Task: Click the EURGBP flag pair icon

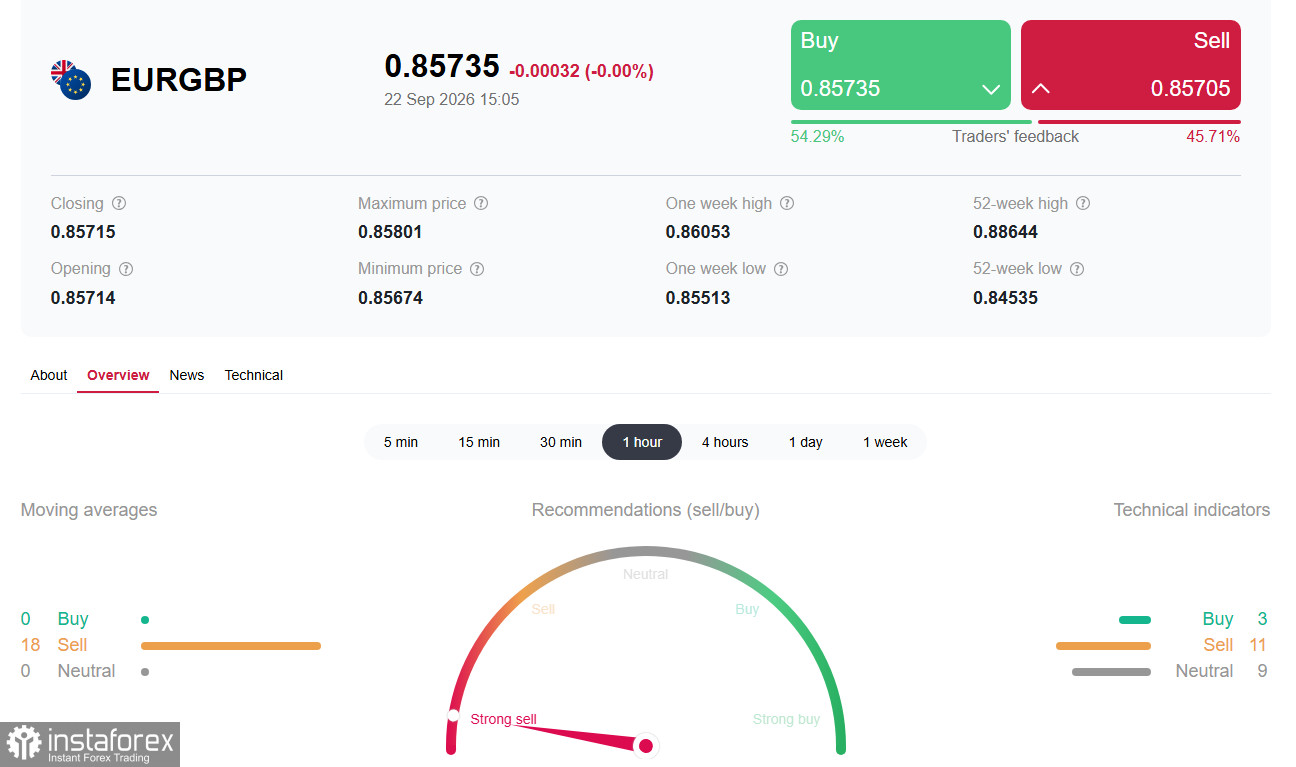Action: pyautogui.click(x=71, y=80)
